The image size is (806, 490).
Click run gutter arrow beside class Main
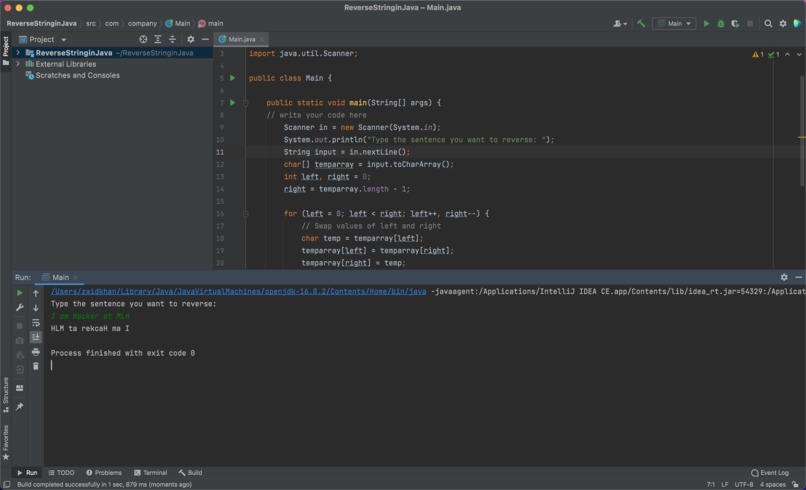(x=232, y=78)
